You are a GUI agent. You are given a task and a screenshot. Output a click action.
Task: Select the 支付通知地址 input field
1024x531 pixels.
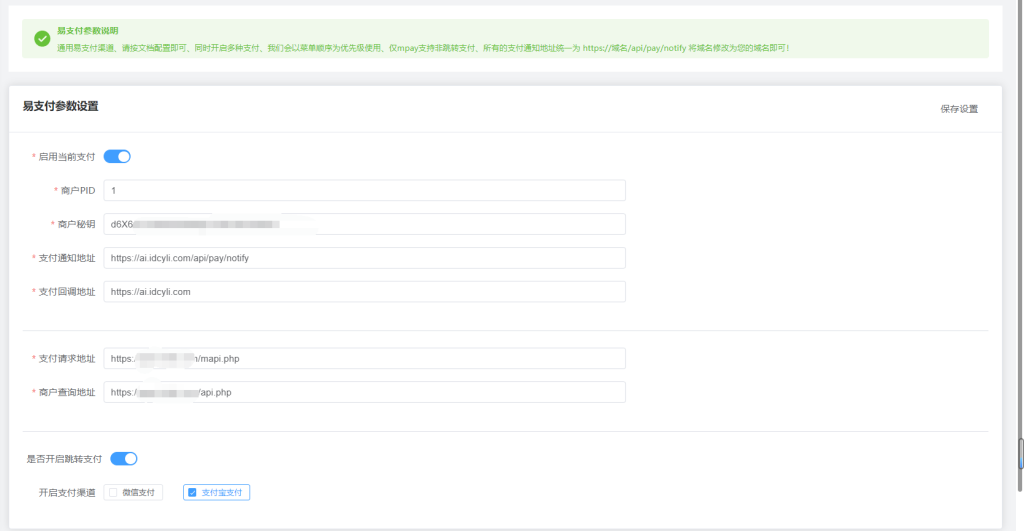click(364, 258)
